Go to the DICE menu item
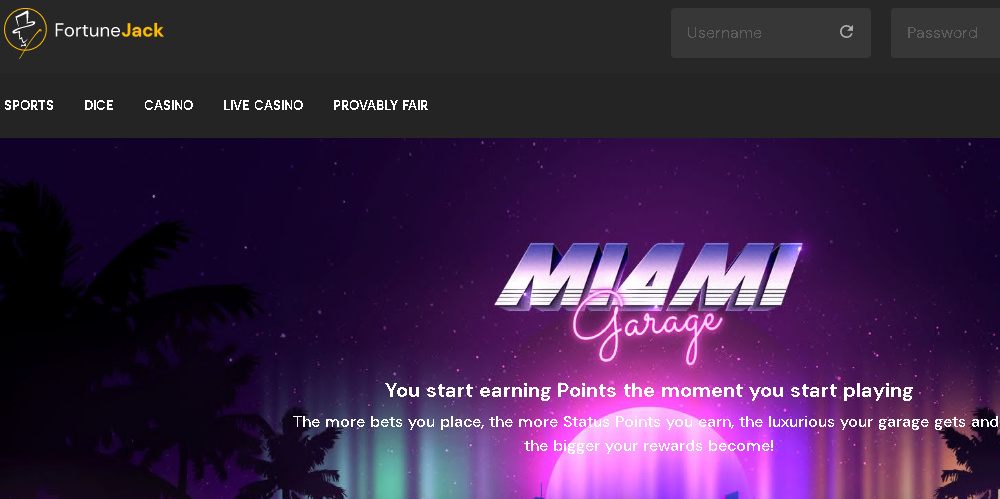The image size is (1000, 499). pos(99,105)
